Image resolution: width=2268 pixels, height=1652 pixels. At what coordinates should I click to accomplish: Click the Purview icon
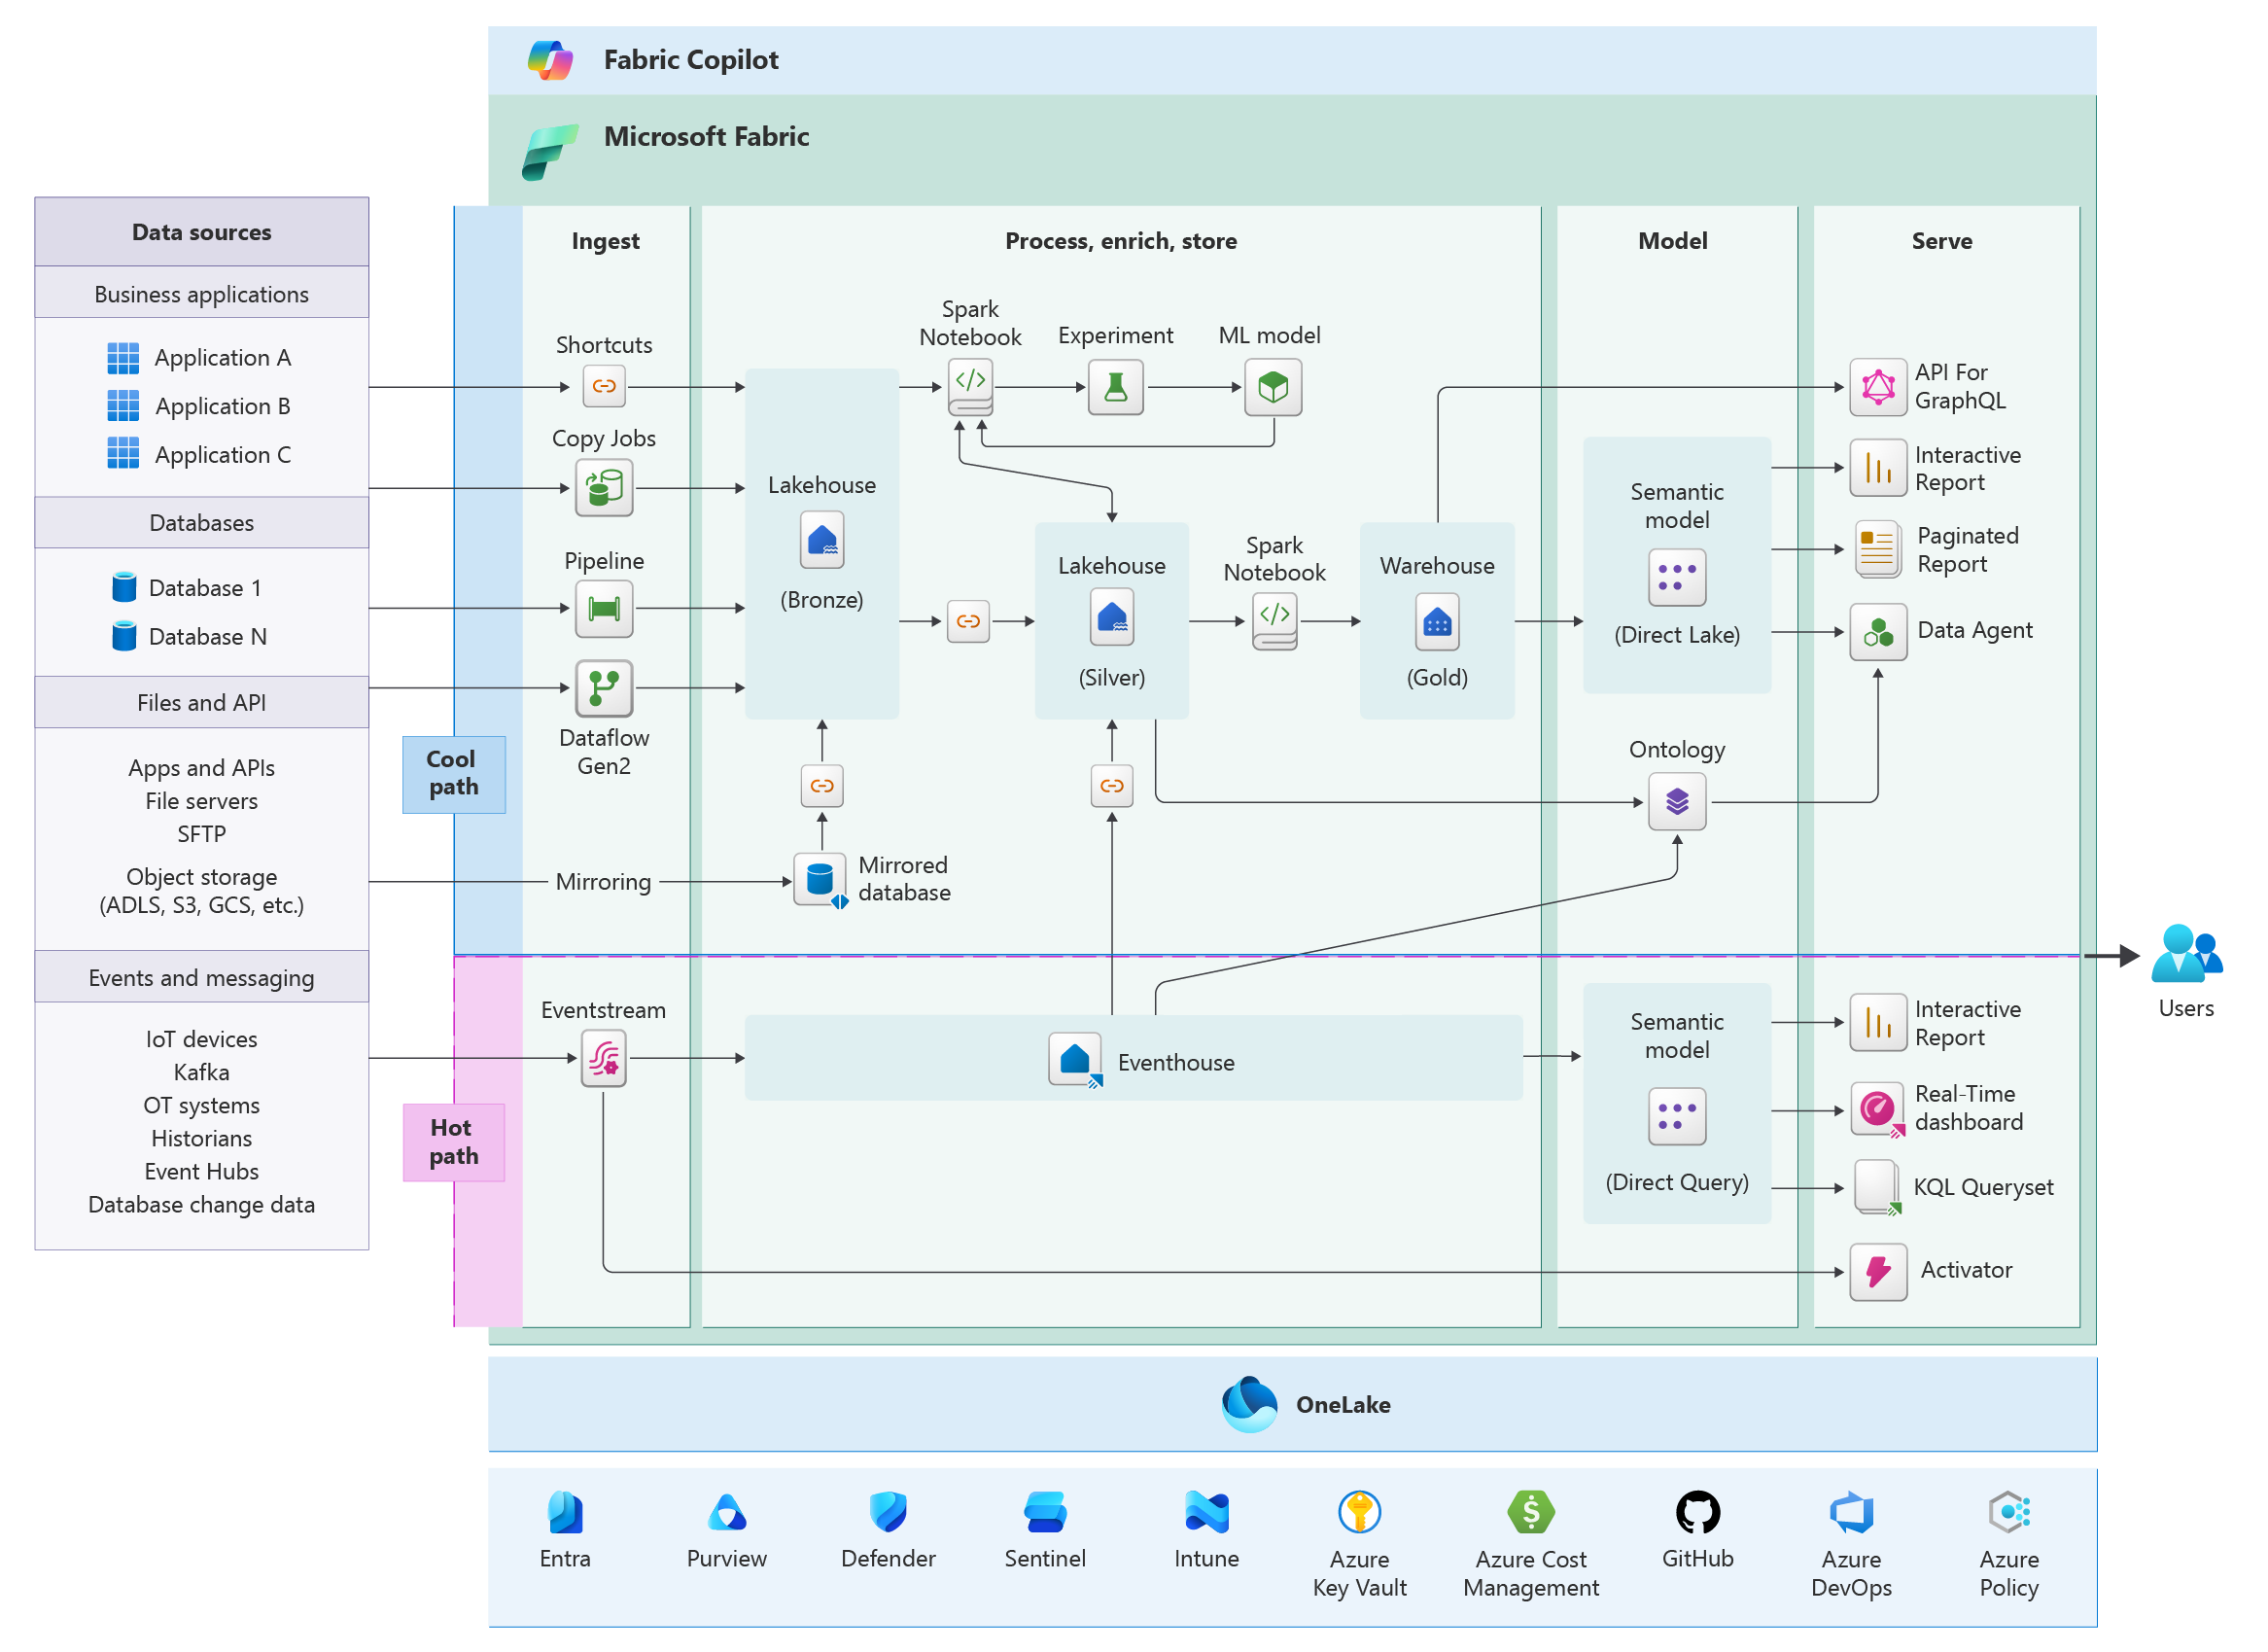point(727,1512)
